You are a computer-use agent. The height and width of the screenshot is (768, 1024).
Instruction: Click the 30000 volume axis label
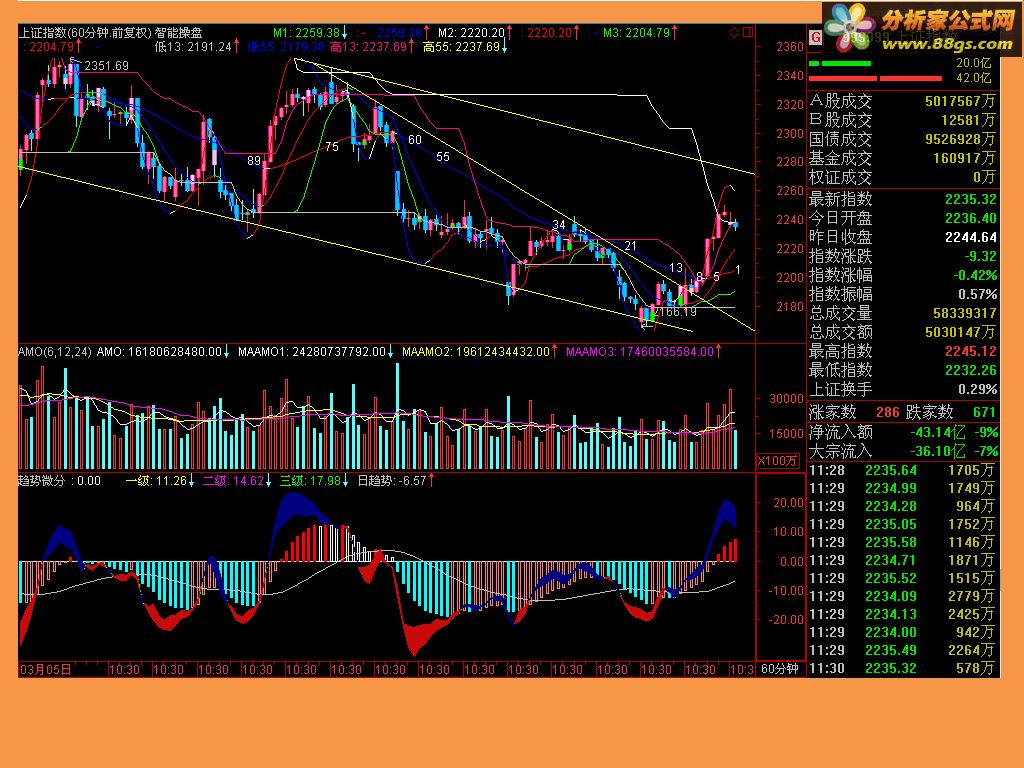pyautogui.click(x=786, y=399)
